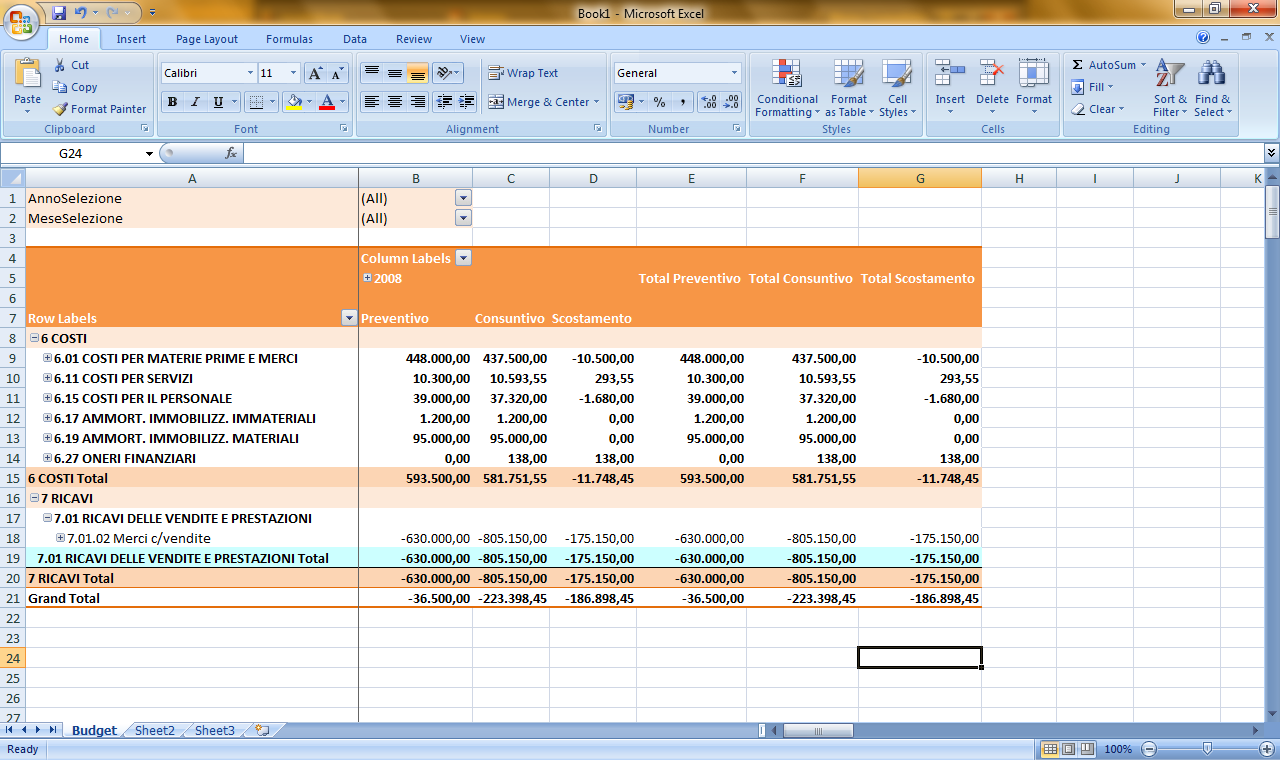Open the font size dropdown
Screen dimensions: 1280x760
point(293,73)
